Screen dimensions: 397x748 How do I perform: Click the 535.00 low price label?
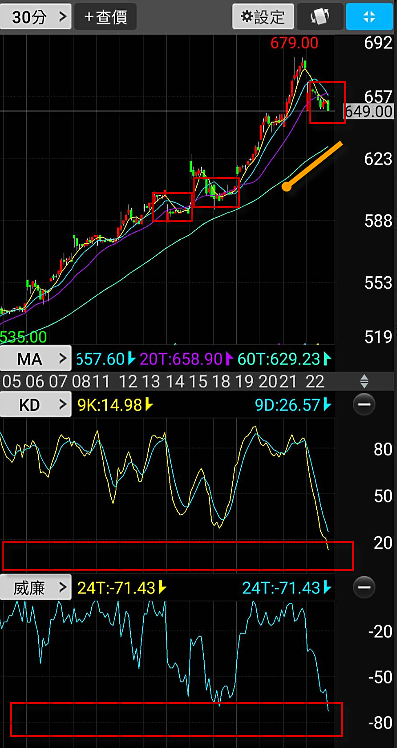click(x=23, y=337)
